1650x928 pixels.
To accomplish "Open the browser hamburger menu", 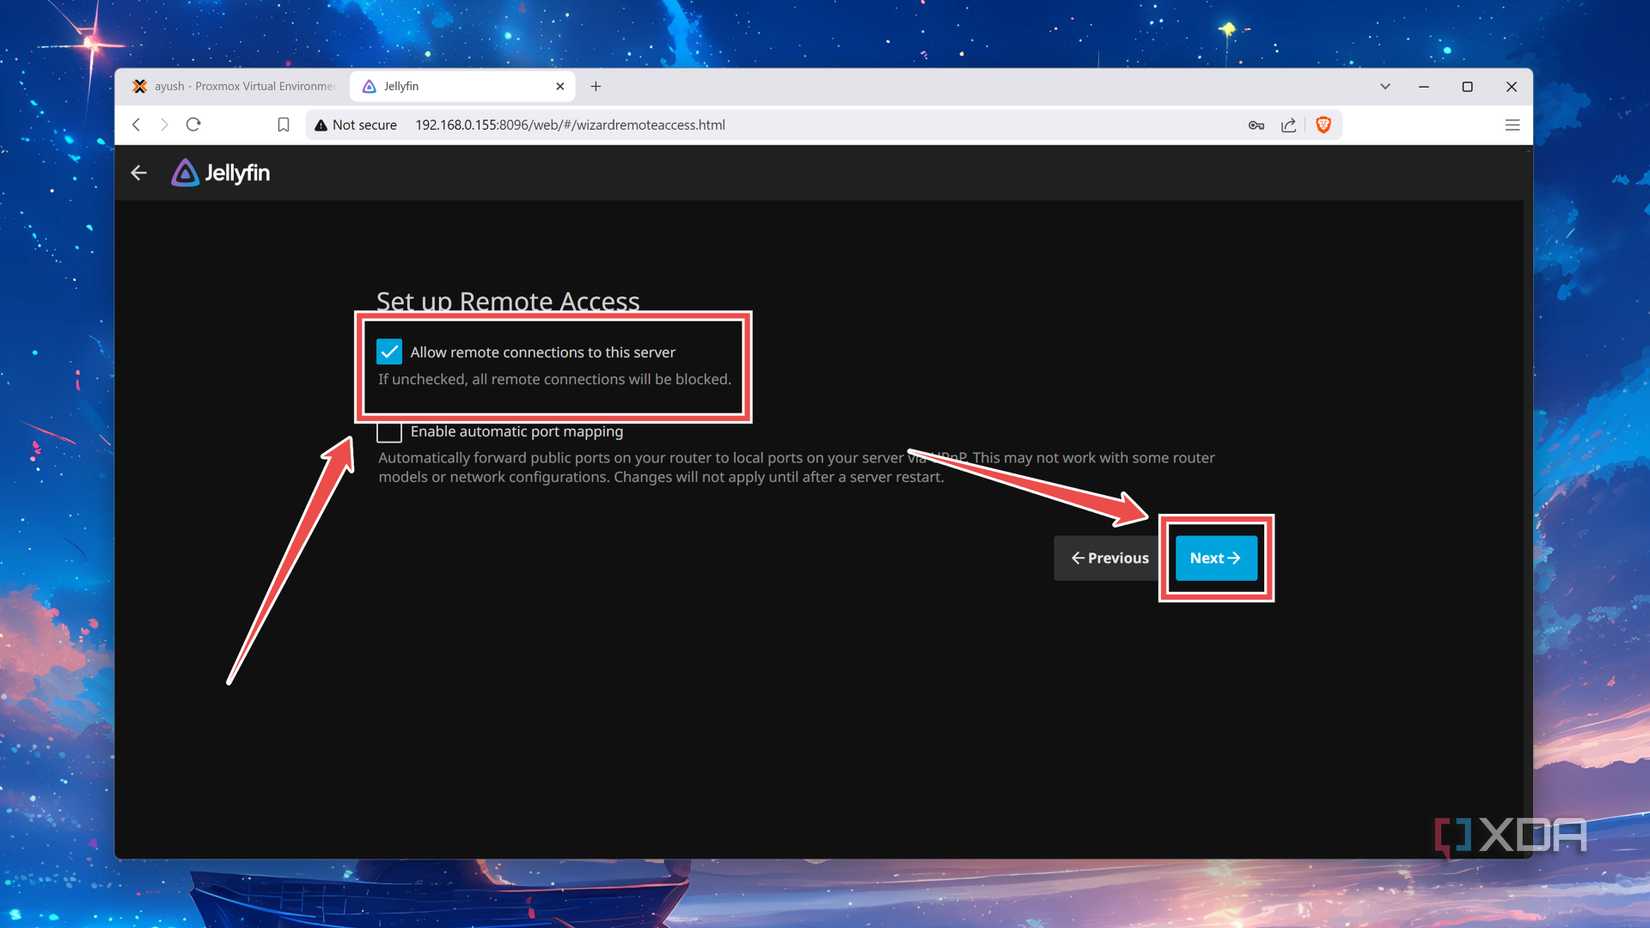I will [1512, 124].
